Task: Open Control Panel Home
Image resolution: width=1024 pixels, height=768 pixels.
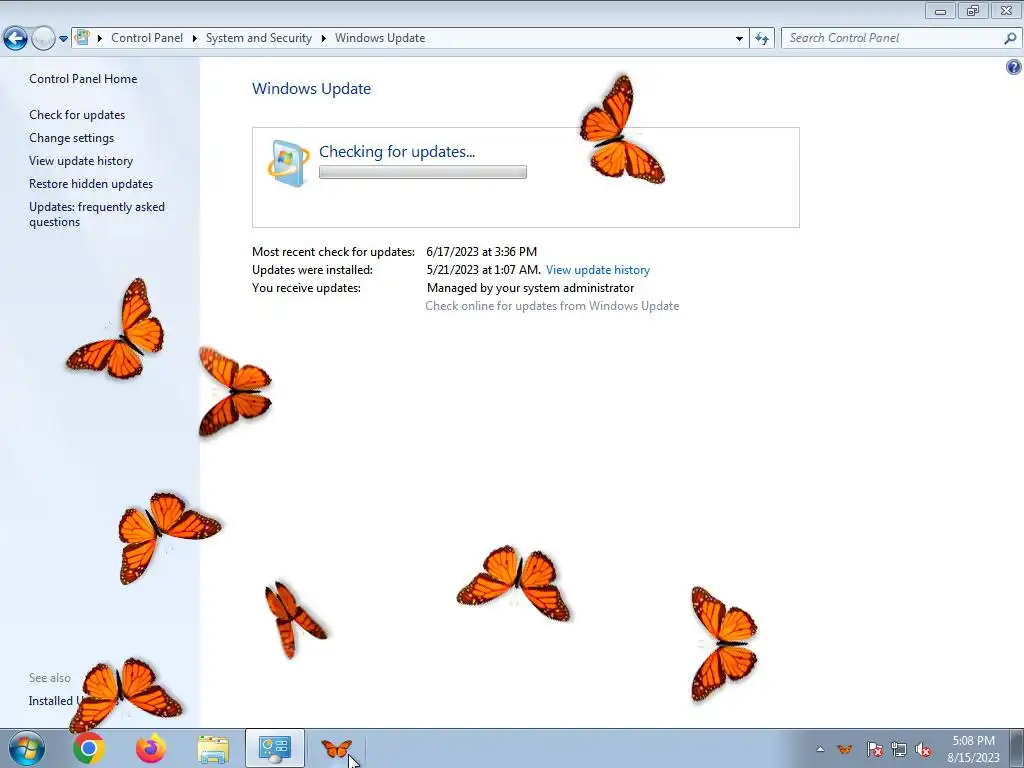Action: click(83, 79)
